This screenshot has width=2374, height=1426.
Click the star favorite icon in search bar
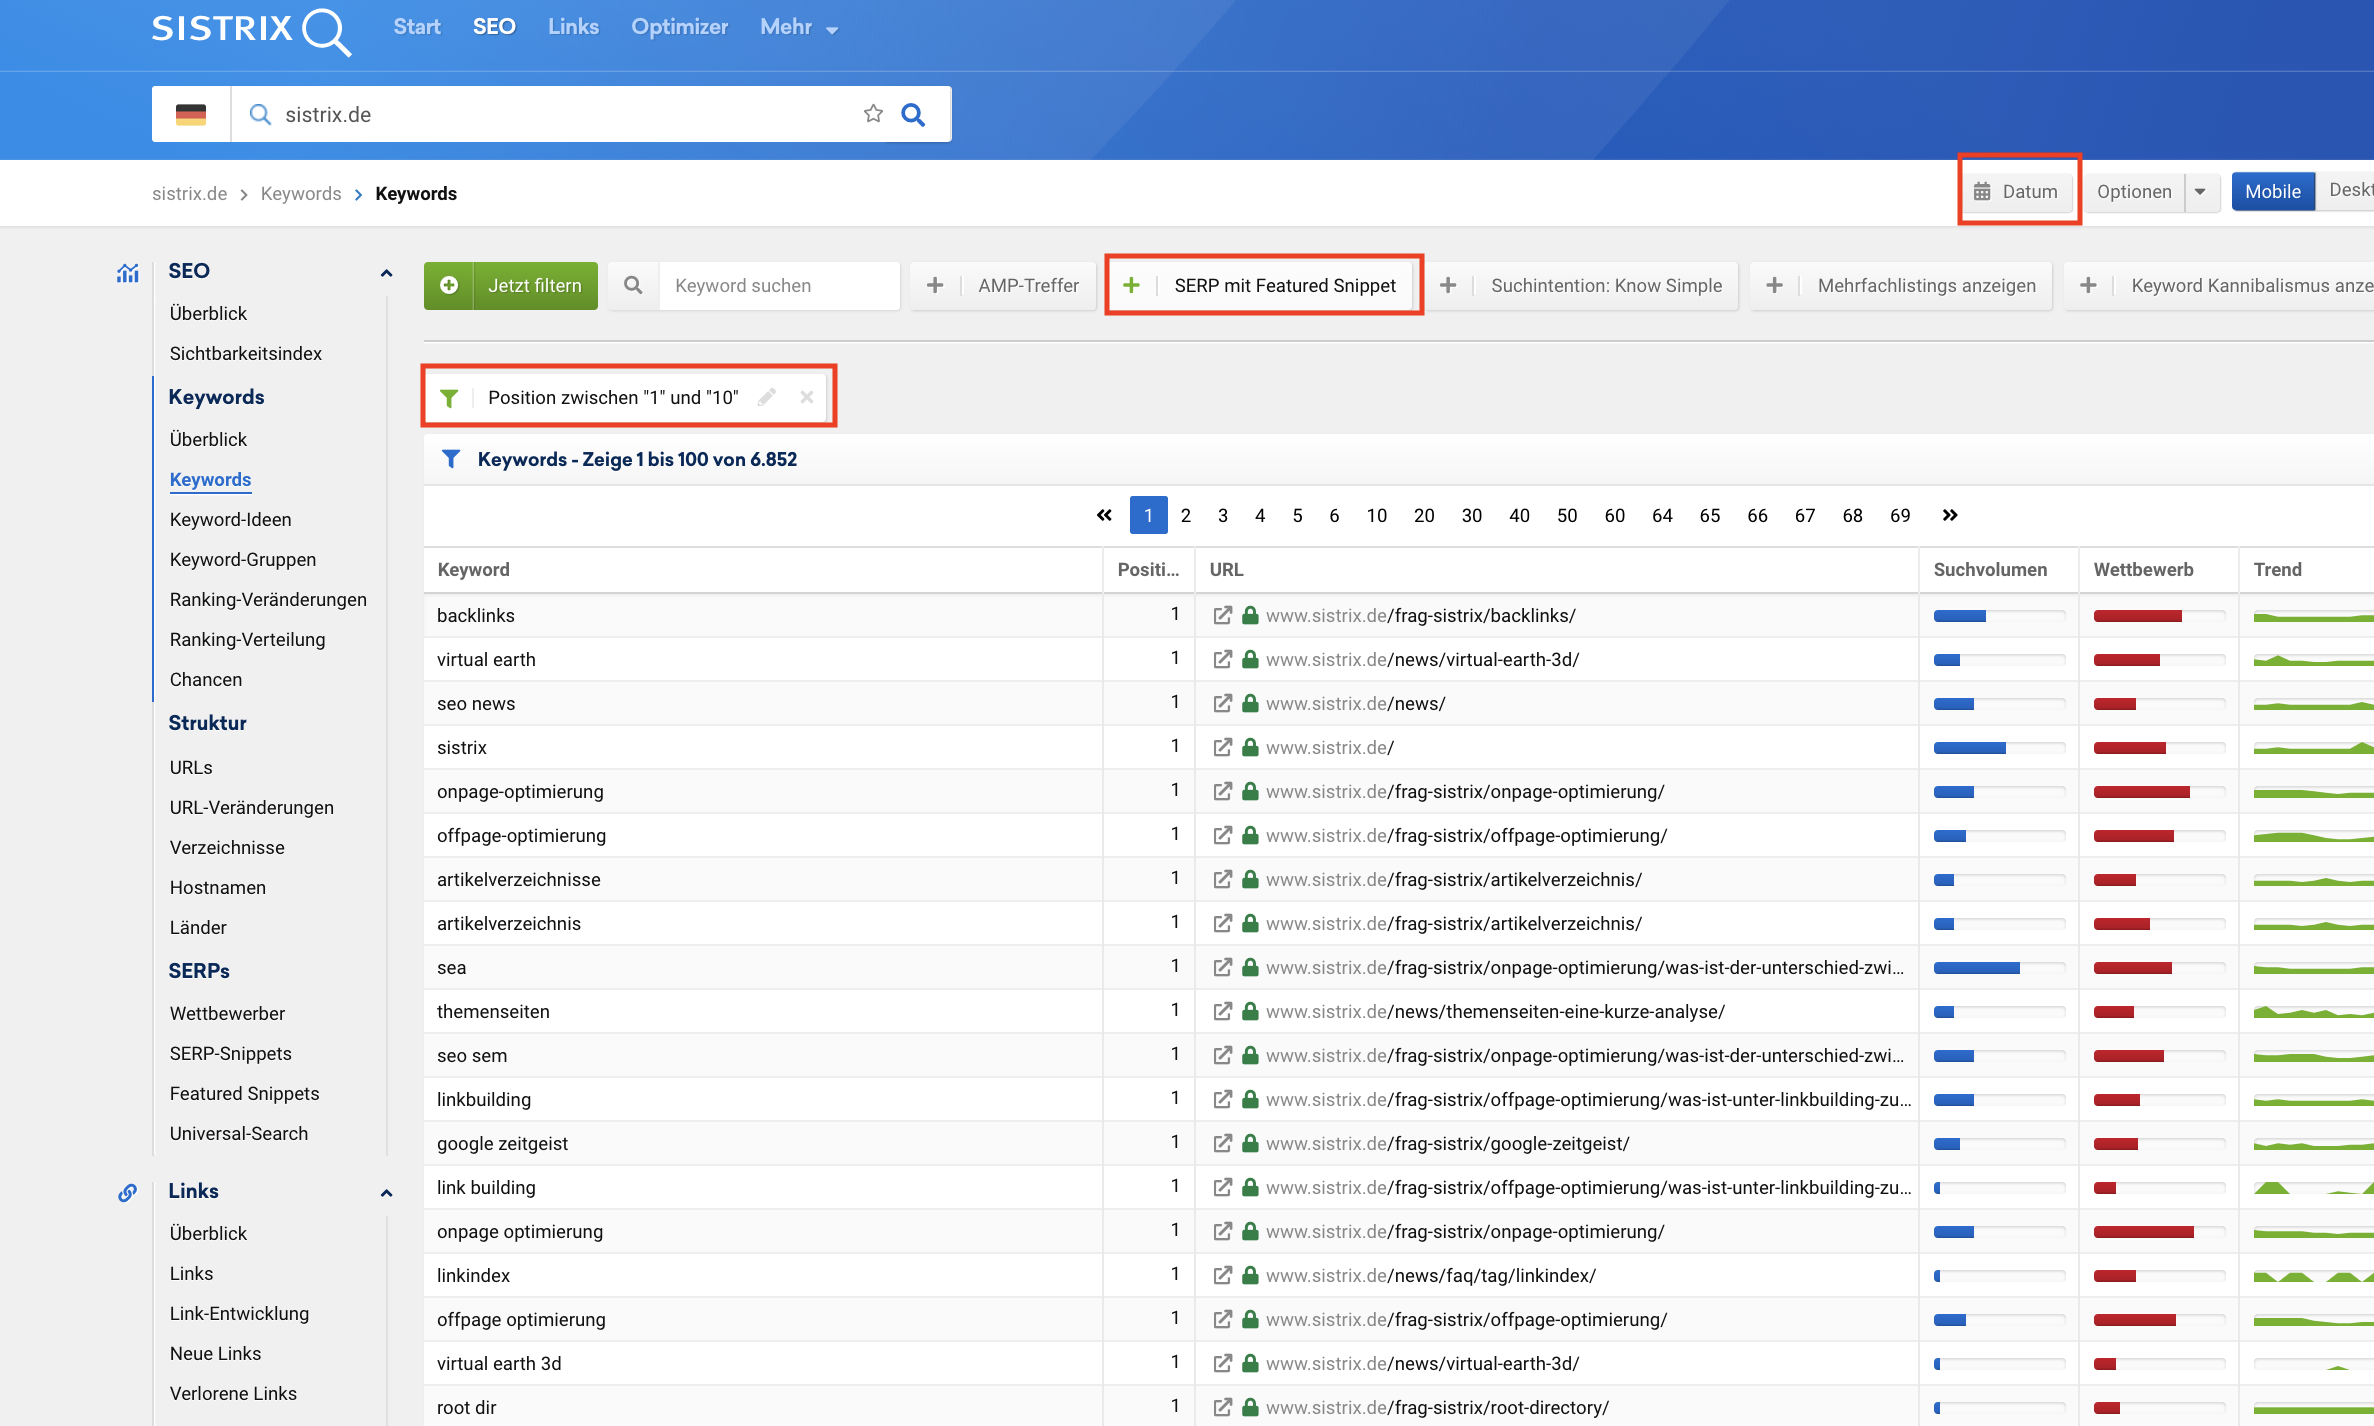tap(873, 114)
